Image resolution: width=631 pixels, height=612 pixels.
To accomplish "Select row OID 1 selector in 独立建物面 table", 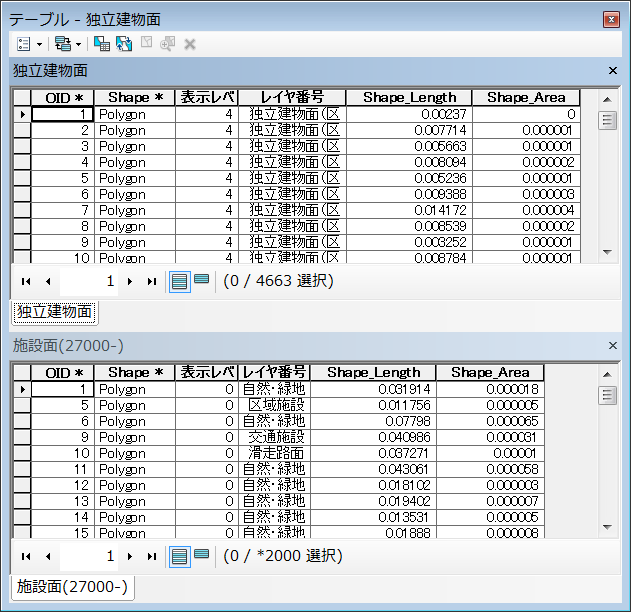I will point(22,115).
